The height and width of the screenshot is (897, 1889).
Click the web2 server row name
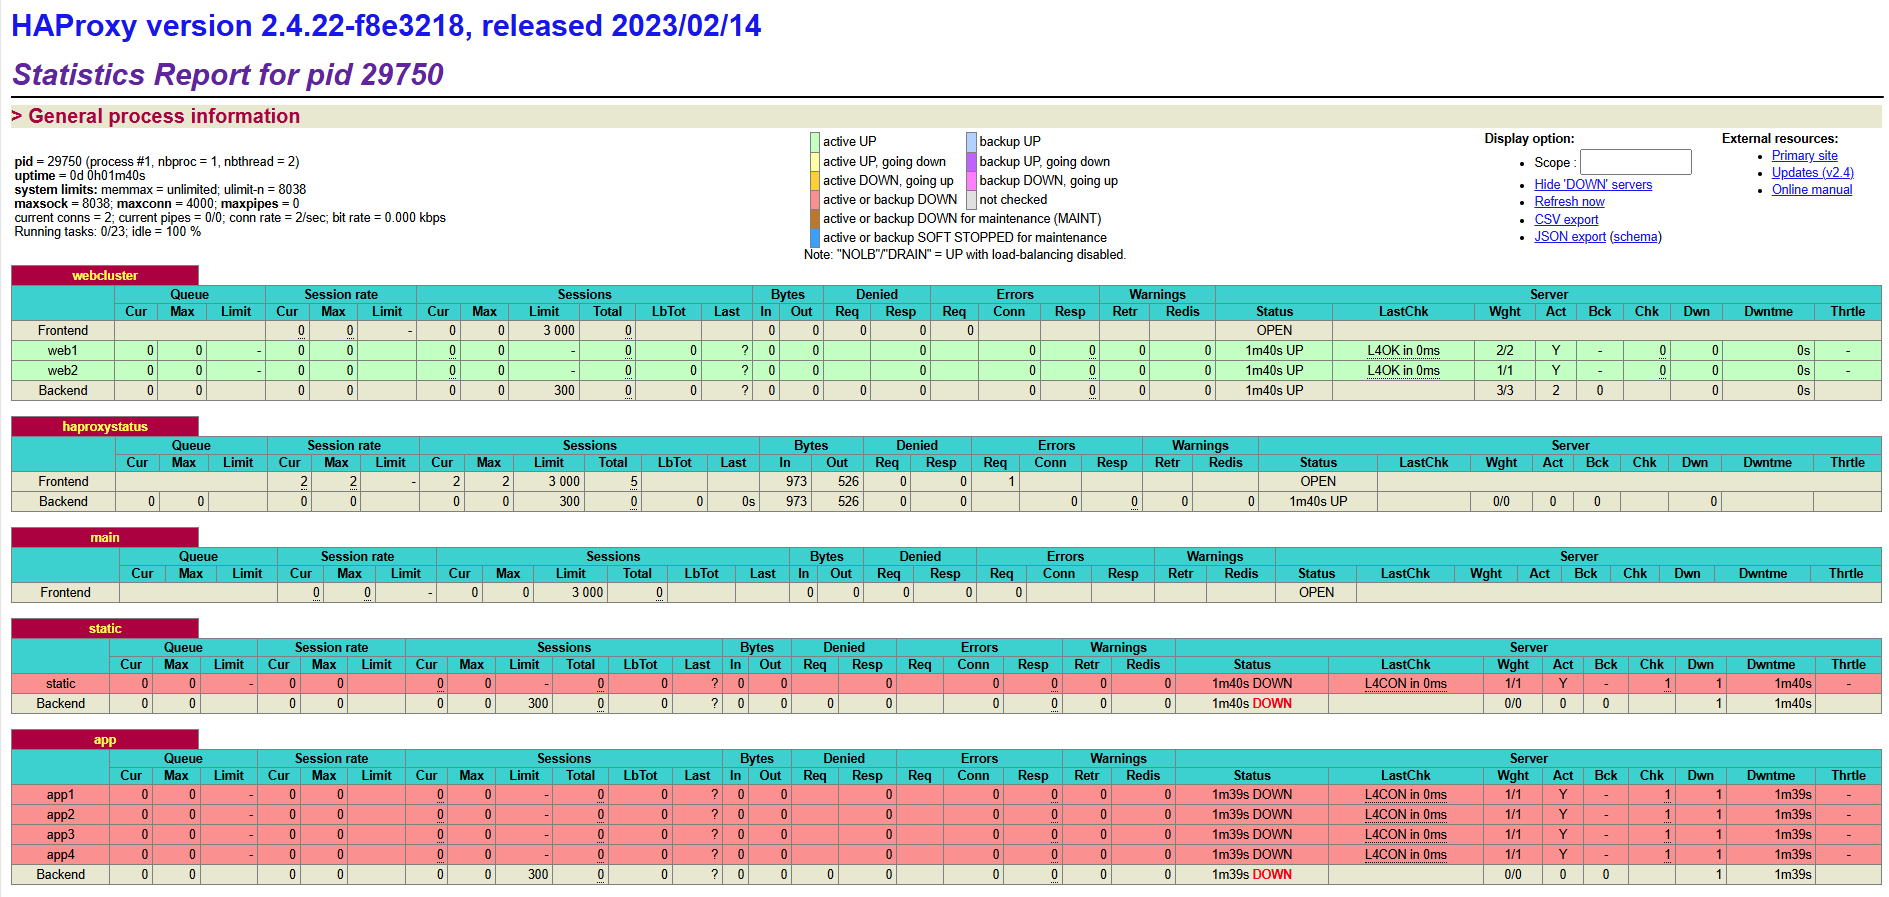coord(63,370)
